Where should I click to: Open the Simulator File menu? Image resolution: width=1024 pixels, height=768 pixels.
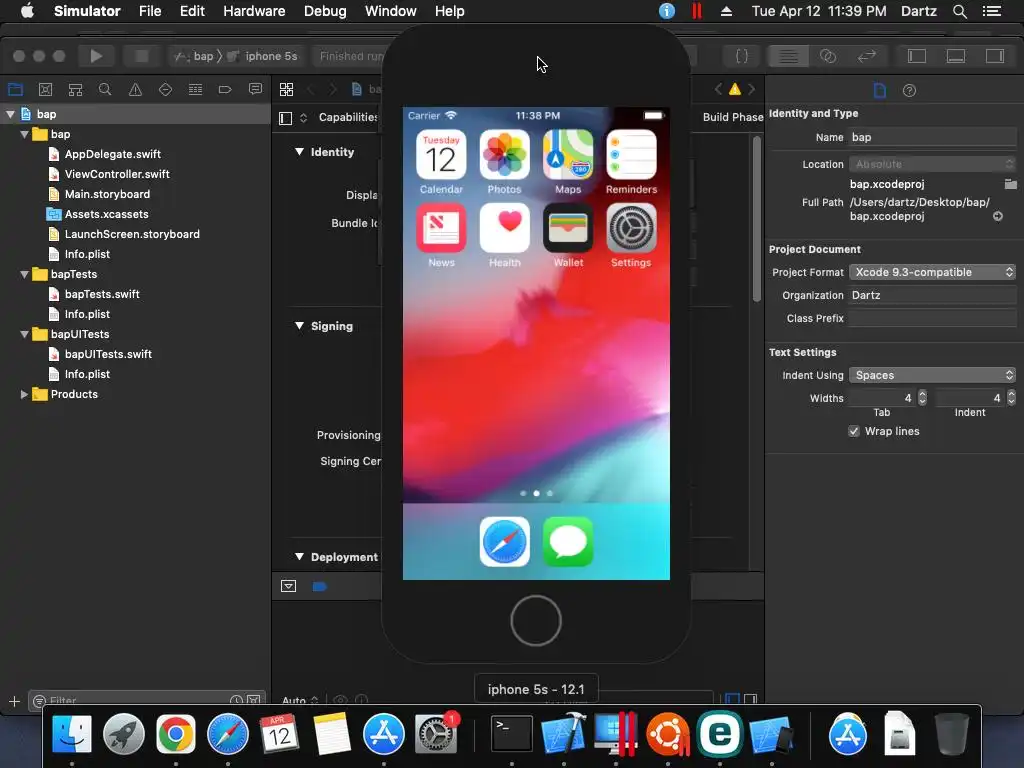point(150,11)
